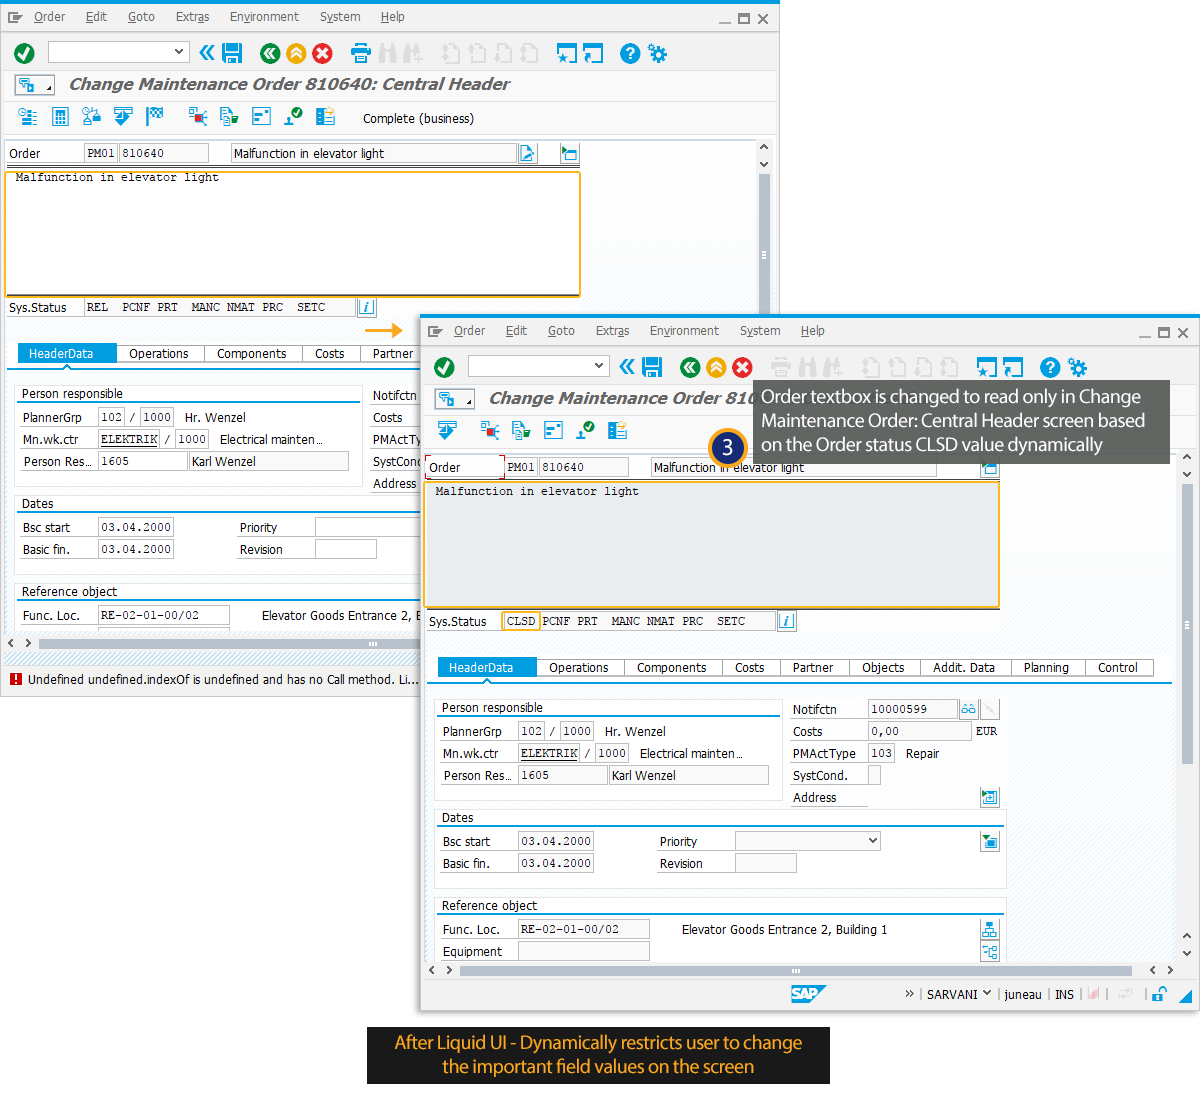This screenshot has height=1104, width=1200.
Task: Click calculator-style grid icon in back window toolbar
Action: click(60, 117)
